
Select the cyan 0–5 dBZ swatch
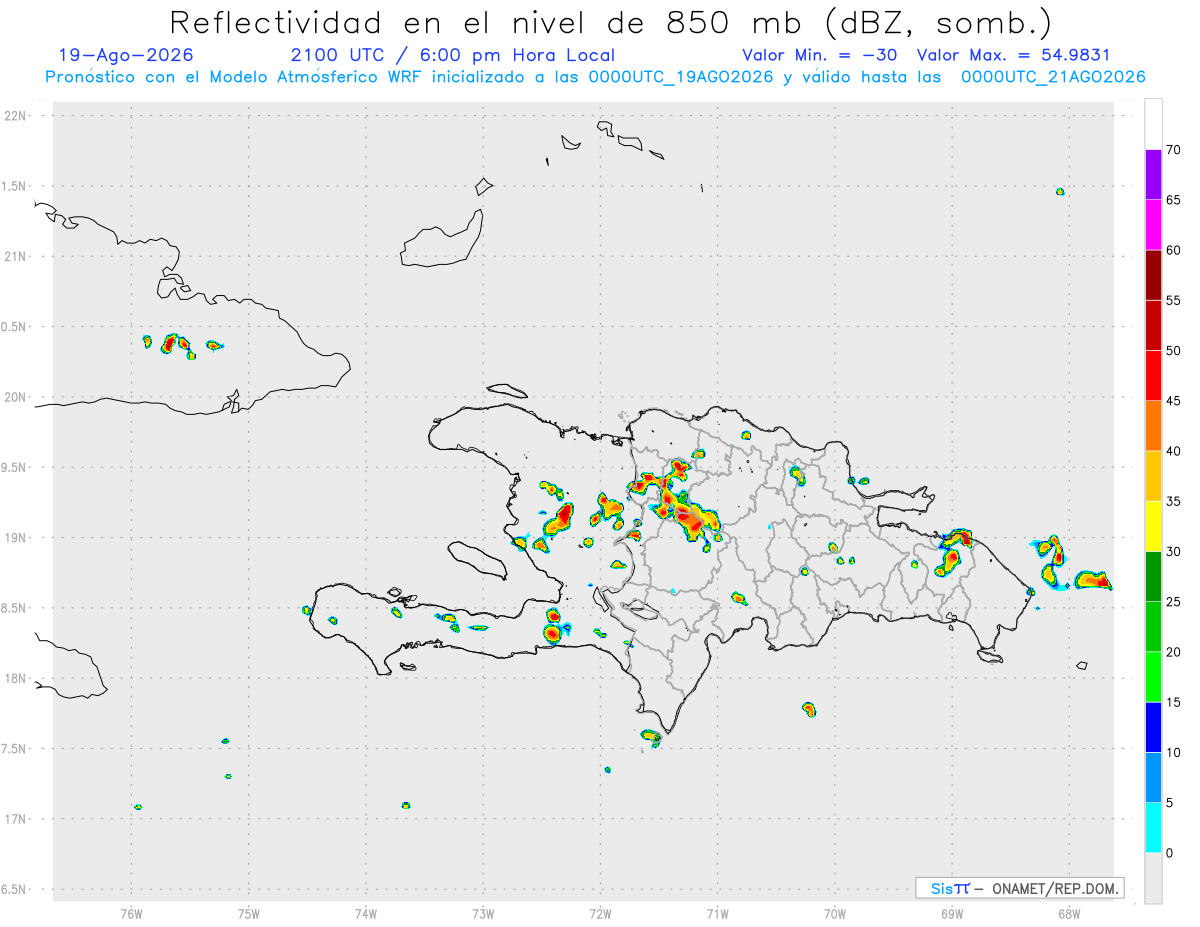(x=1153, y=828)
